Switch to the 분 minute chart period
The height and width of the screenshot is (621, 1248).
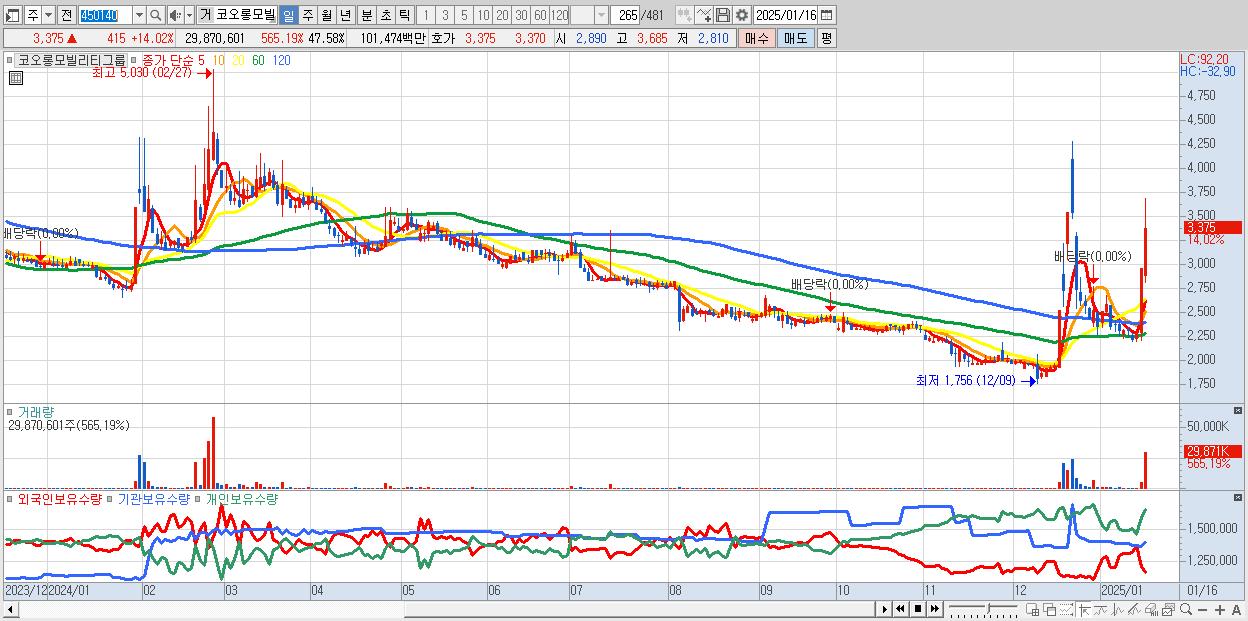[x=366, y=15]
